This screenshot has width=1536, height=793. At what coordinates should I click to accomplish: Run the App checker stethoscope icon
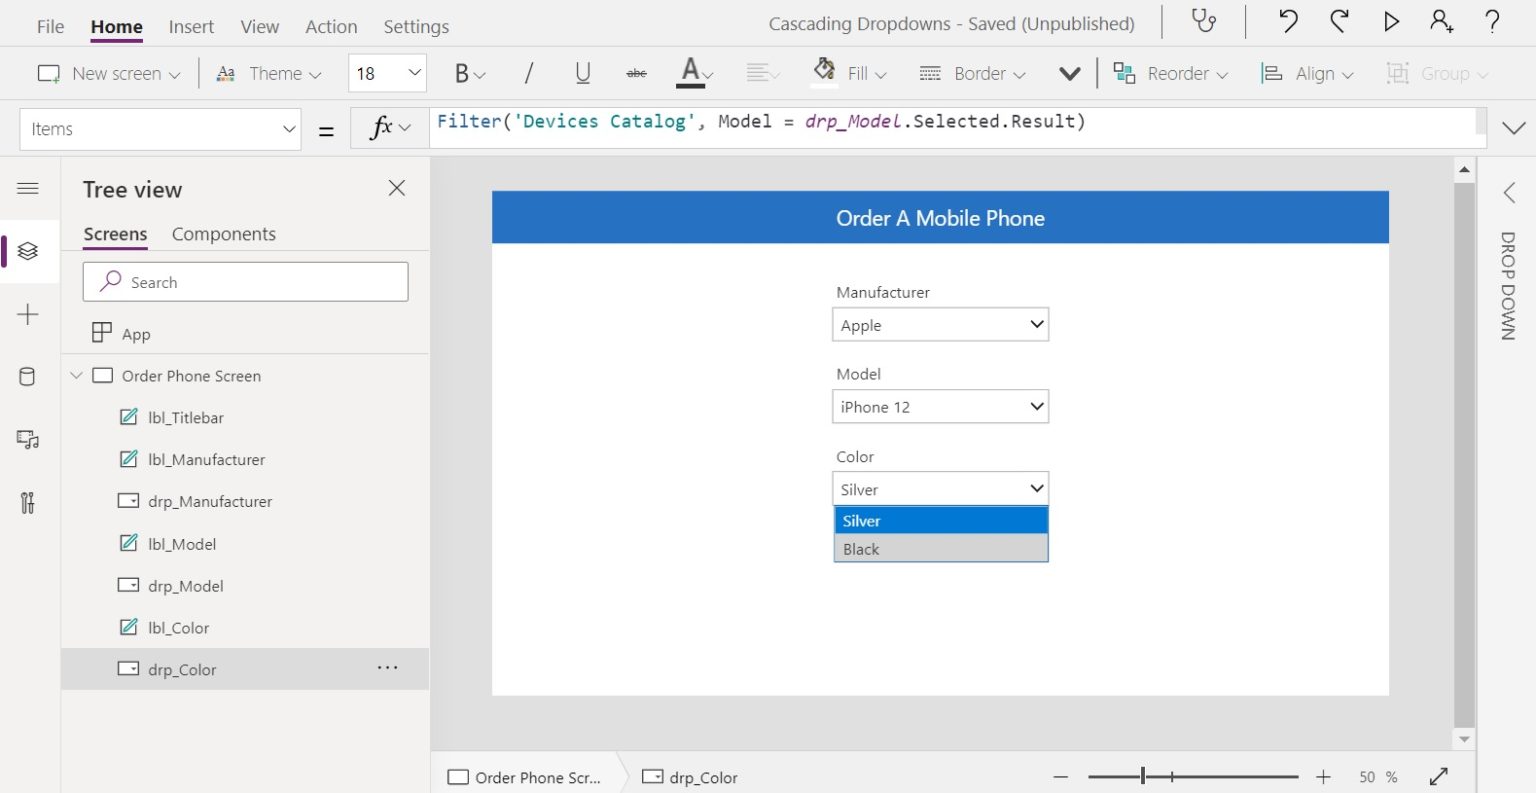coord(1204,21)
